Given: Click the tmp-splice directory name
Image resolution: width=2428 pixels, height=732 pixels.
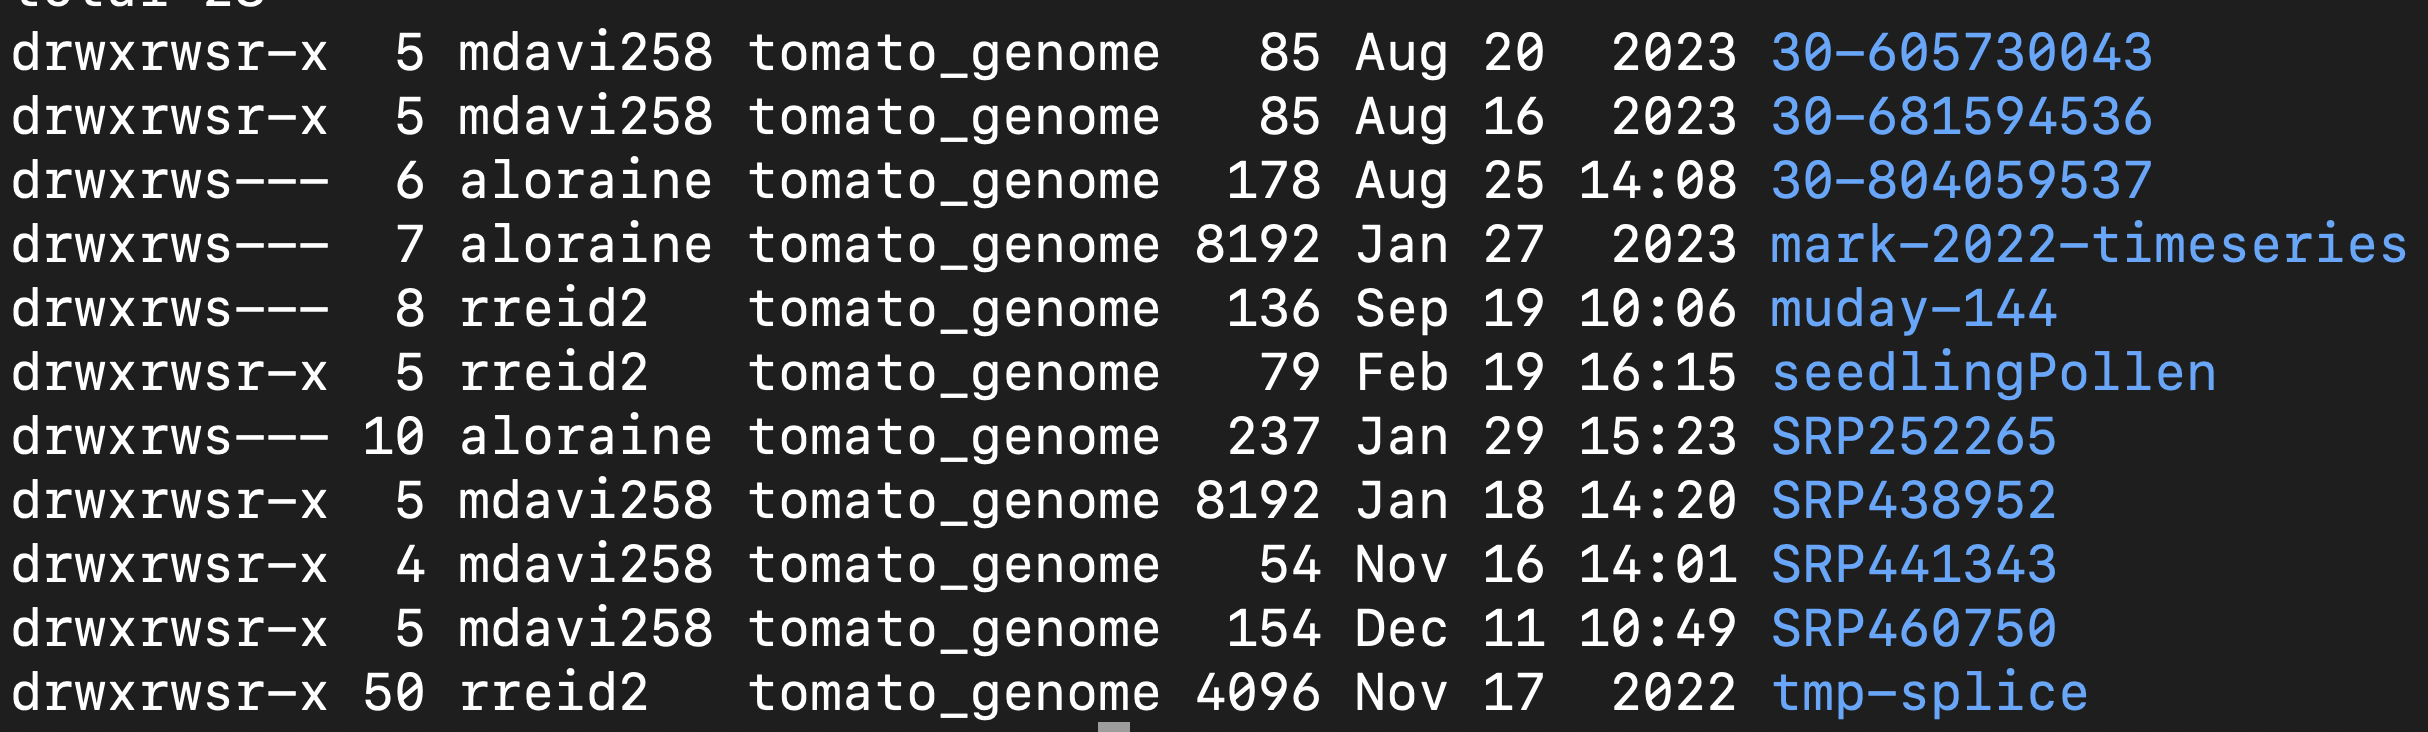Looking at the screenshot, I should (1929, 693).
